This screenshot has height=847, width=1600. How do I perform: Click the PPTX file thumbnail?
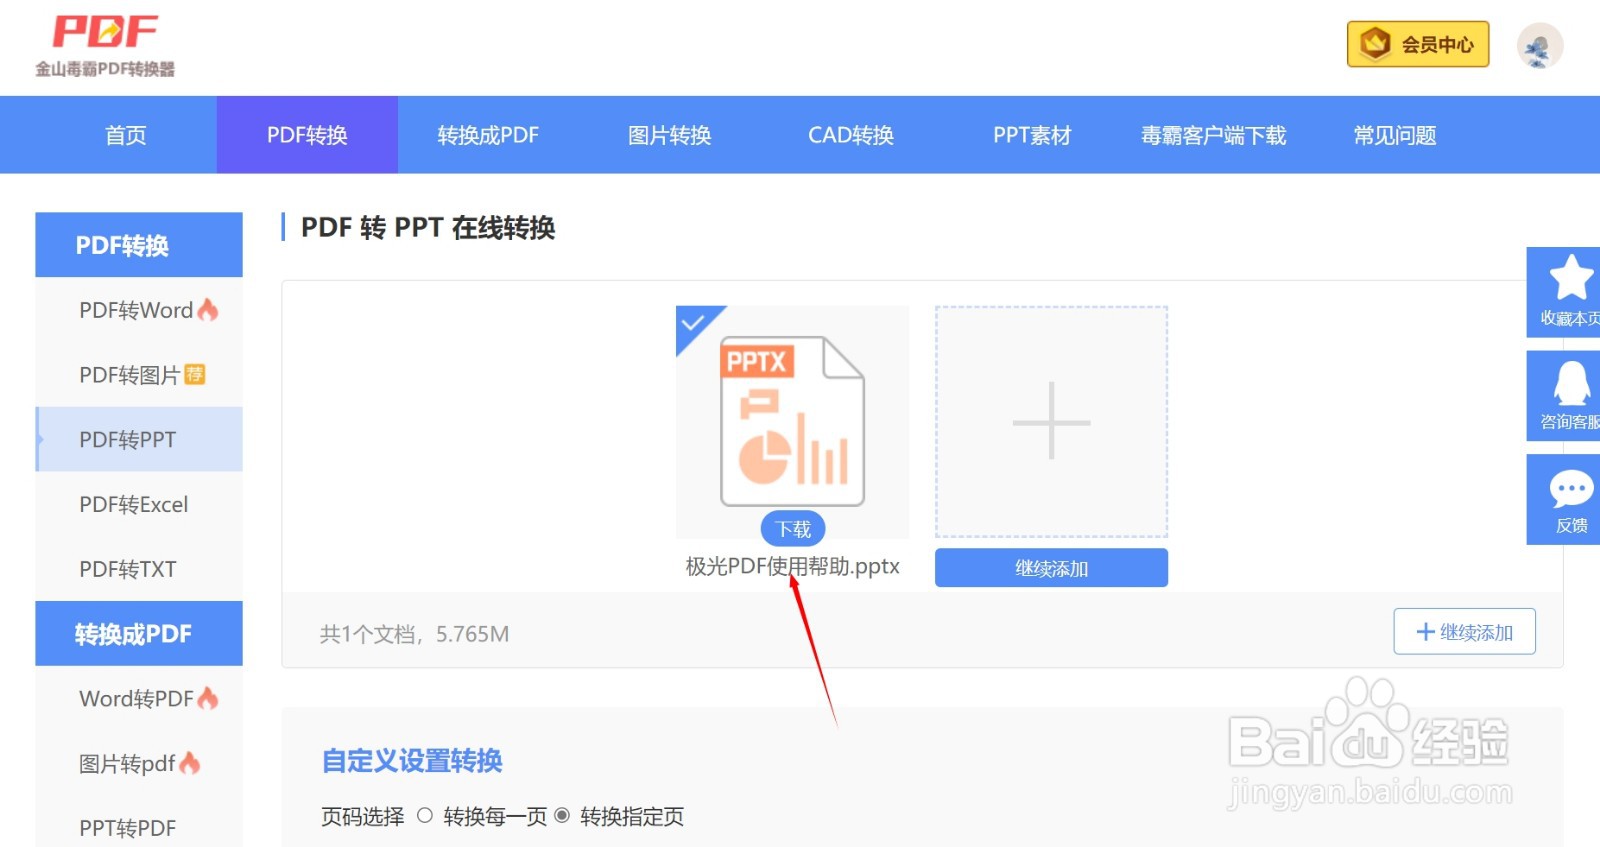[x=792, y=421]
